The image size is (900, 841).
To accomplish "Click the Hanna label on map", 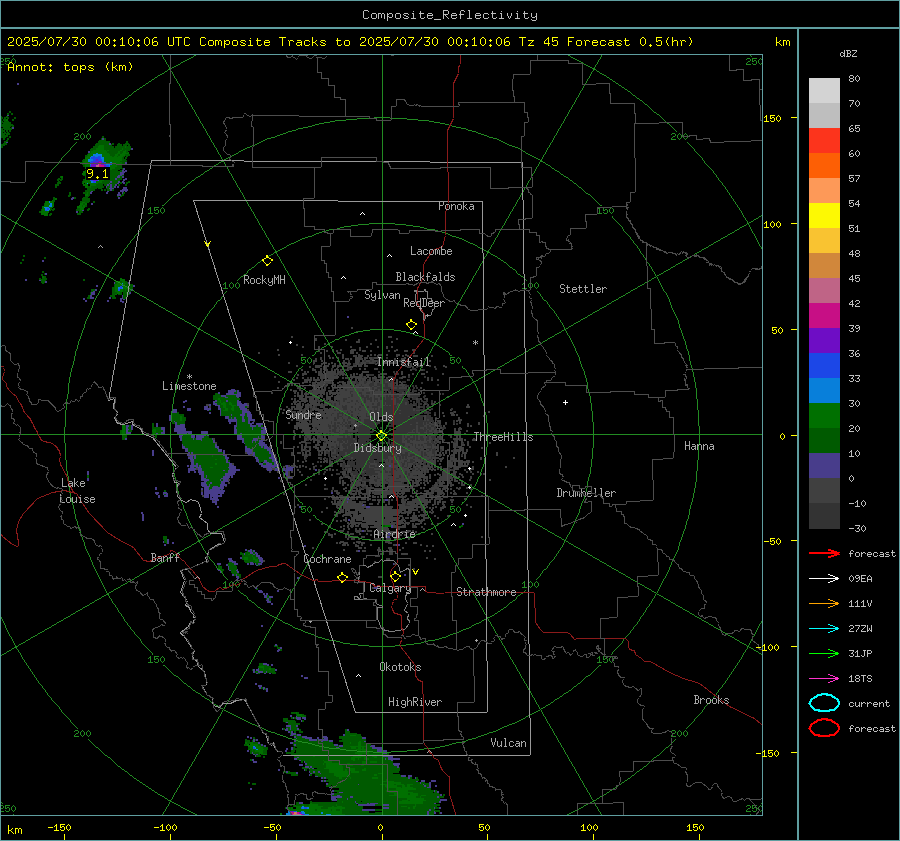I will coord(699,446).
